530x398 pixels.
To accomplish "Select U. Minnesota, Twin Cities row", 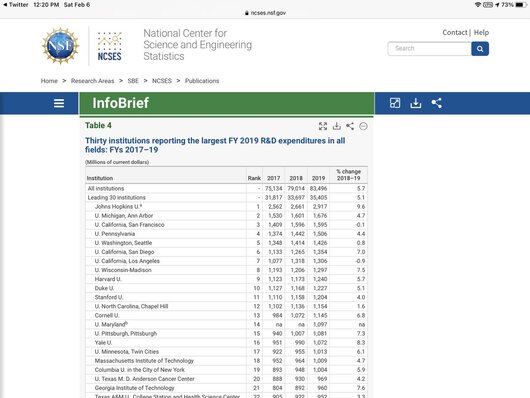I will [x=226, y=352].
